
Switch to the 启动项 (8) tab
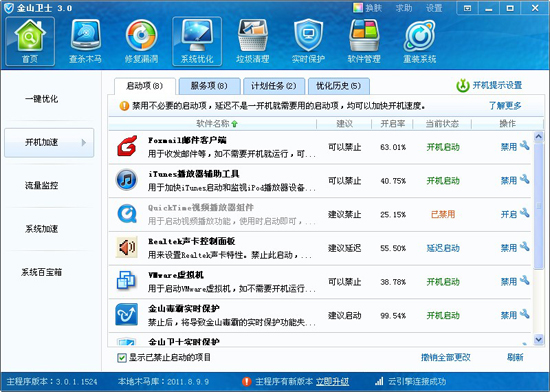click(x=145, y=86)
